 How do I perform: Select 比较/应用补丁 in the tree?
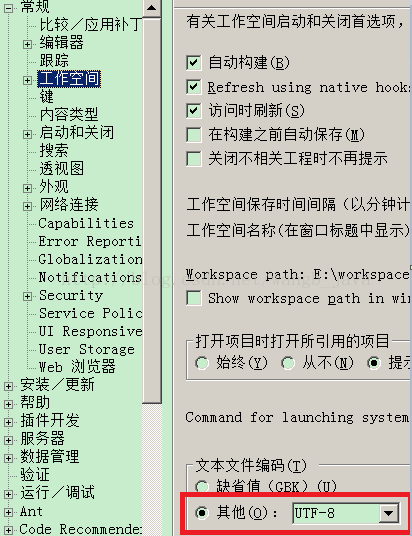point(90,25)
